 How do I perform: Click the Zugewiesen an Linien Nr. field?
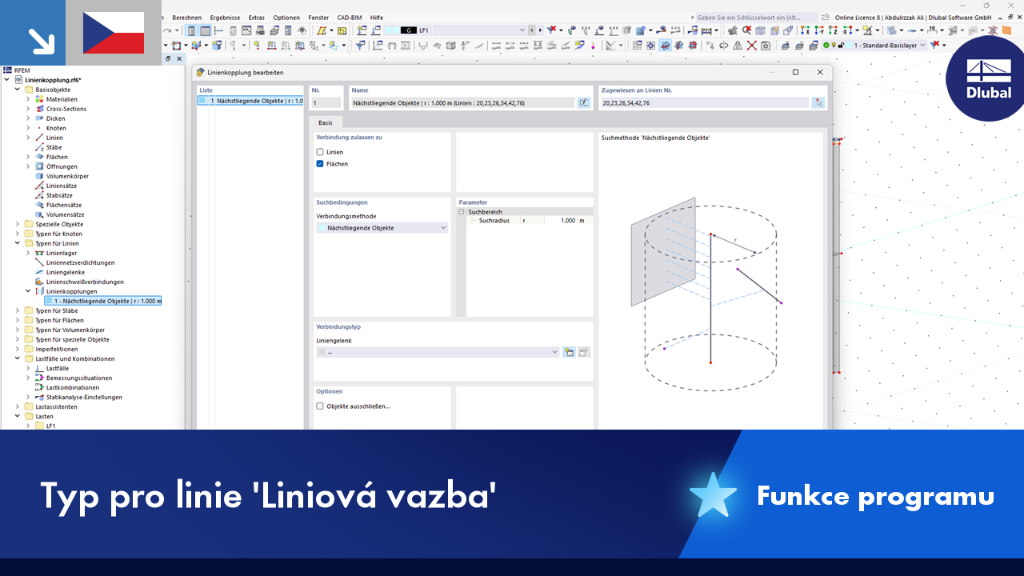point(705,103)
